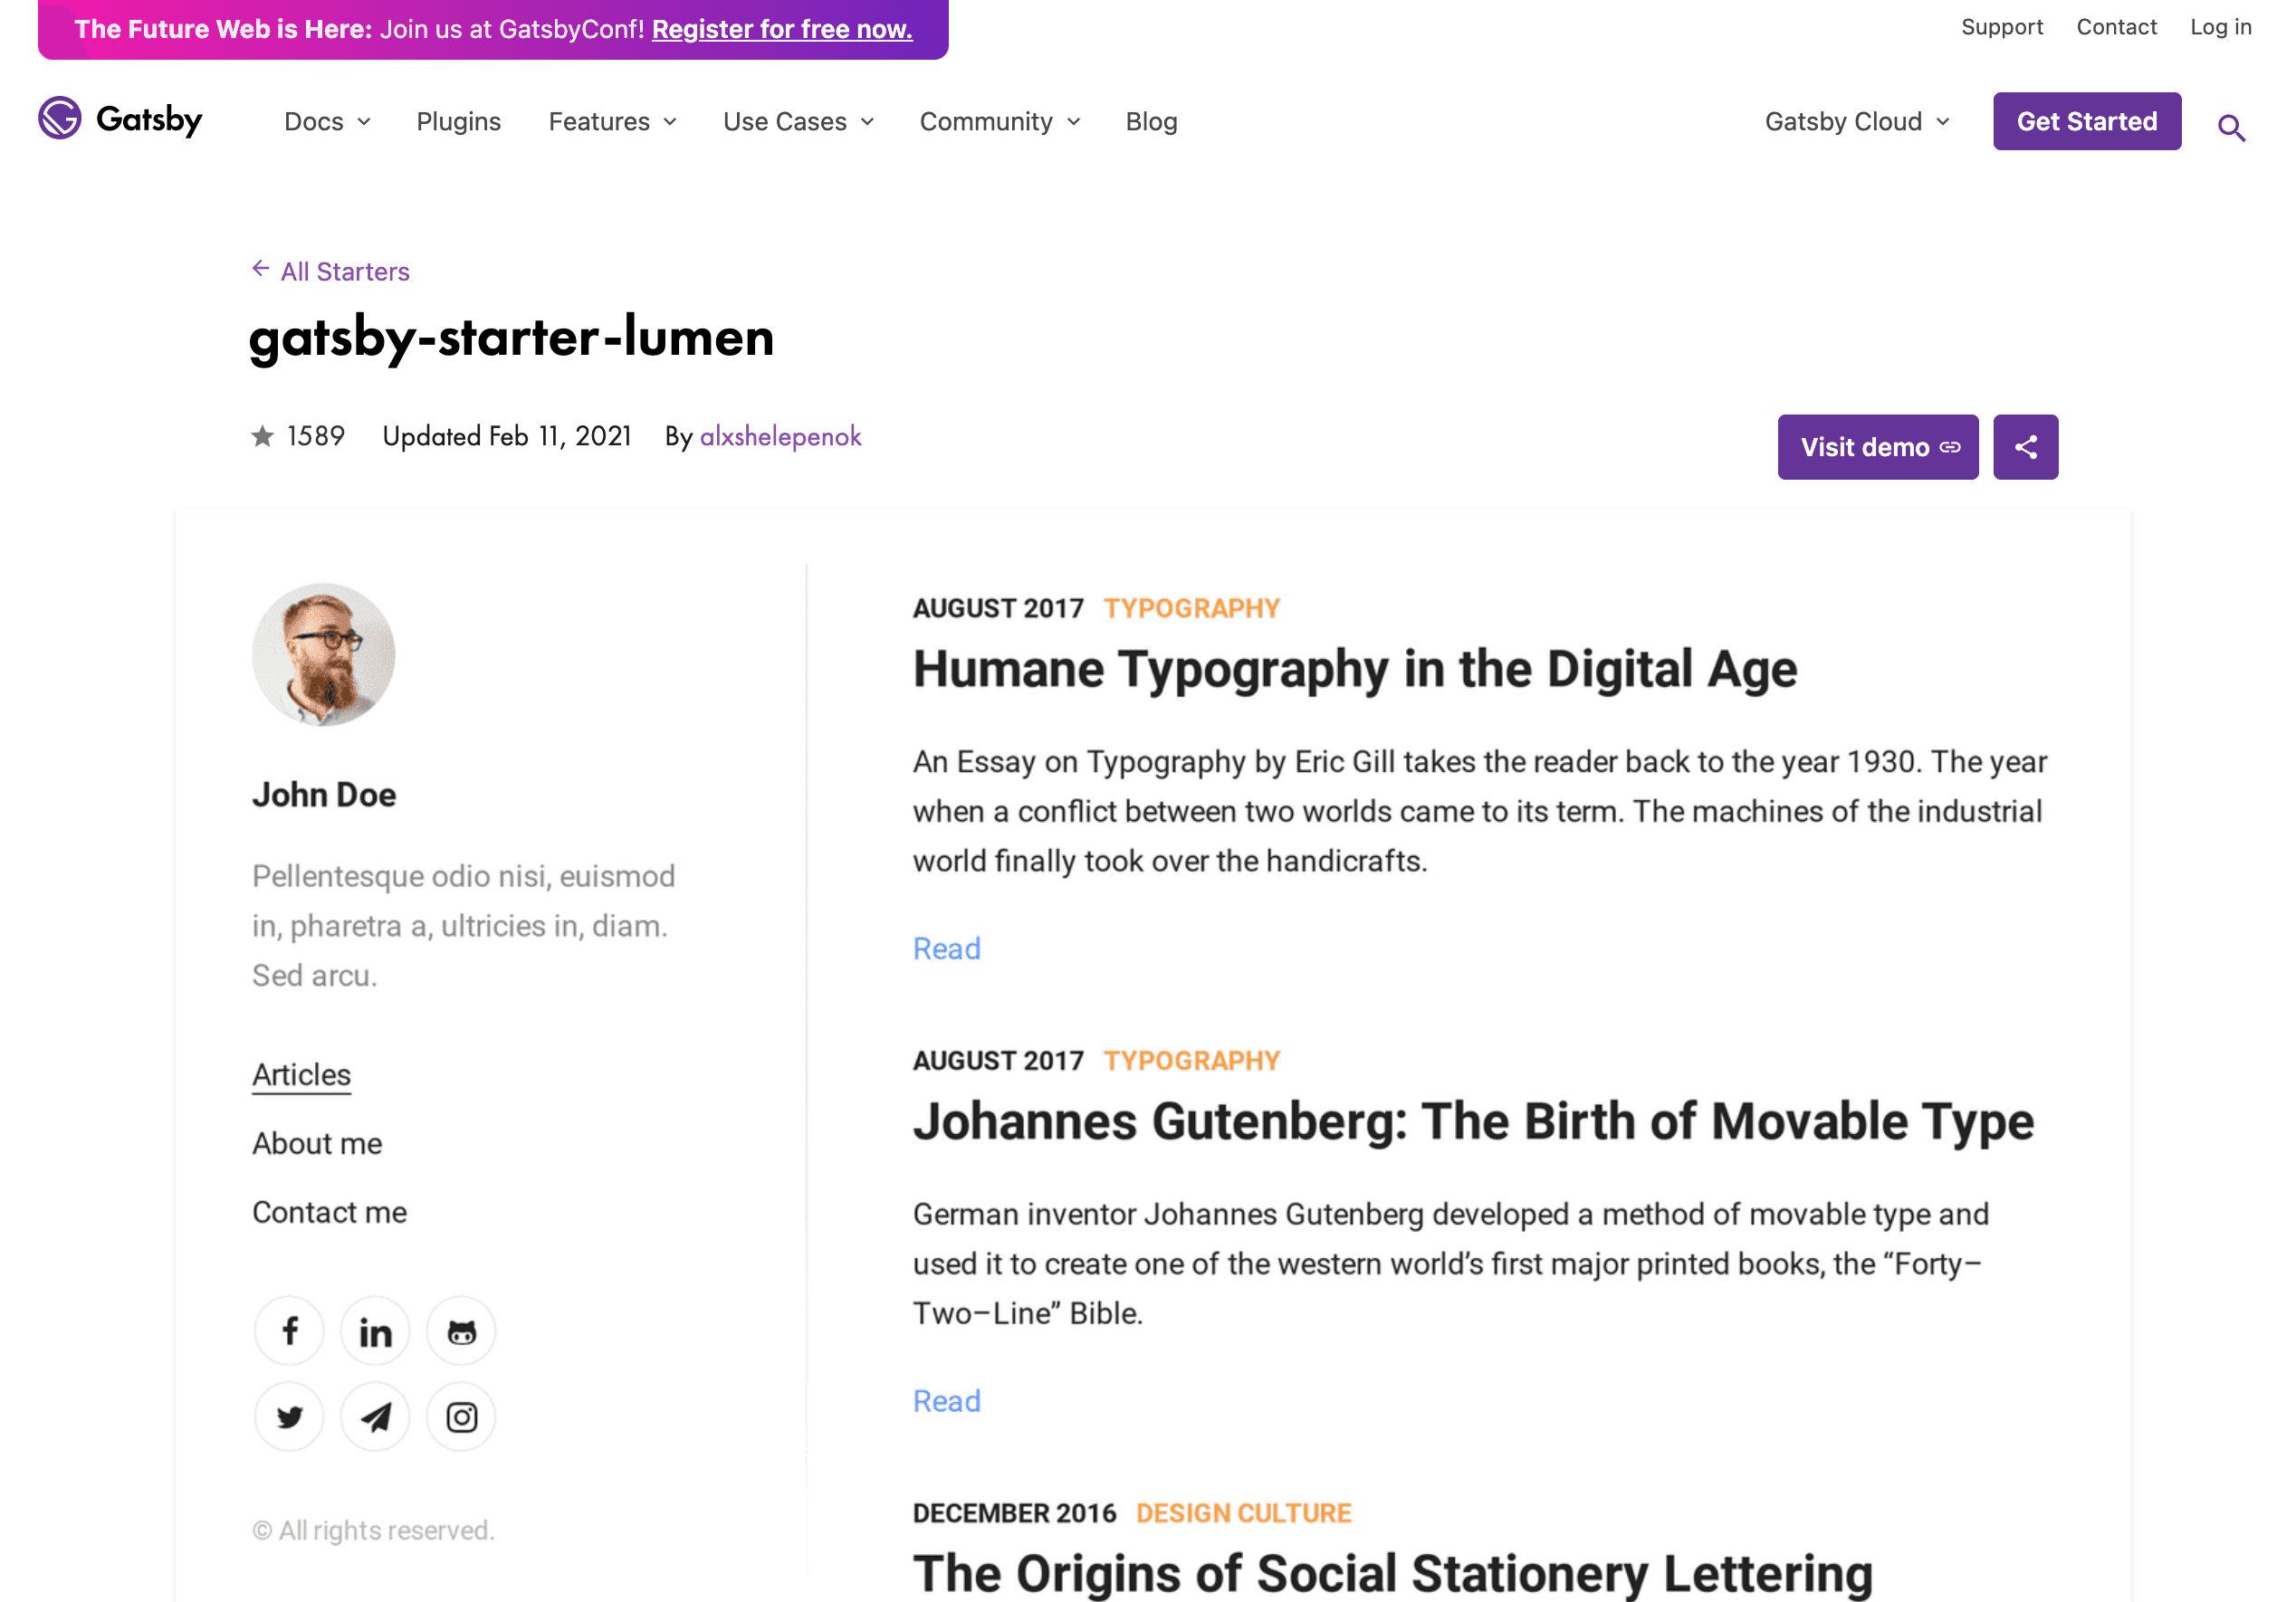
Task: Open the Twitter social icon
Action: pos(290,1417)
